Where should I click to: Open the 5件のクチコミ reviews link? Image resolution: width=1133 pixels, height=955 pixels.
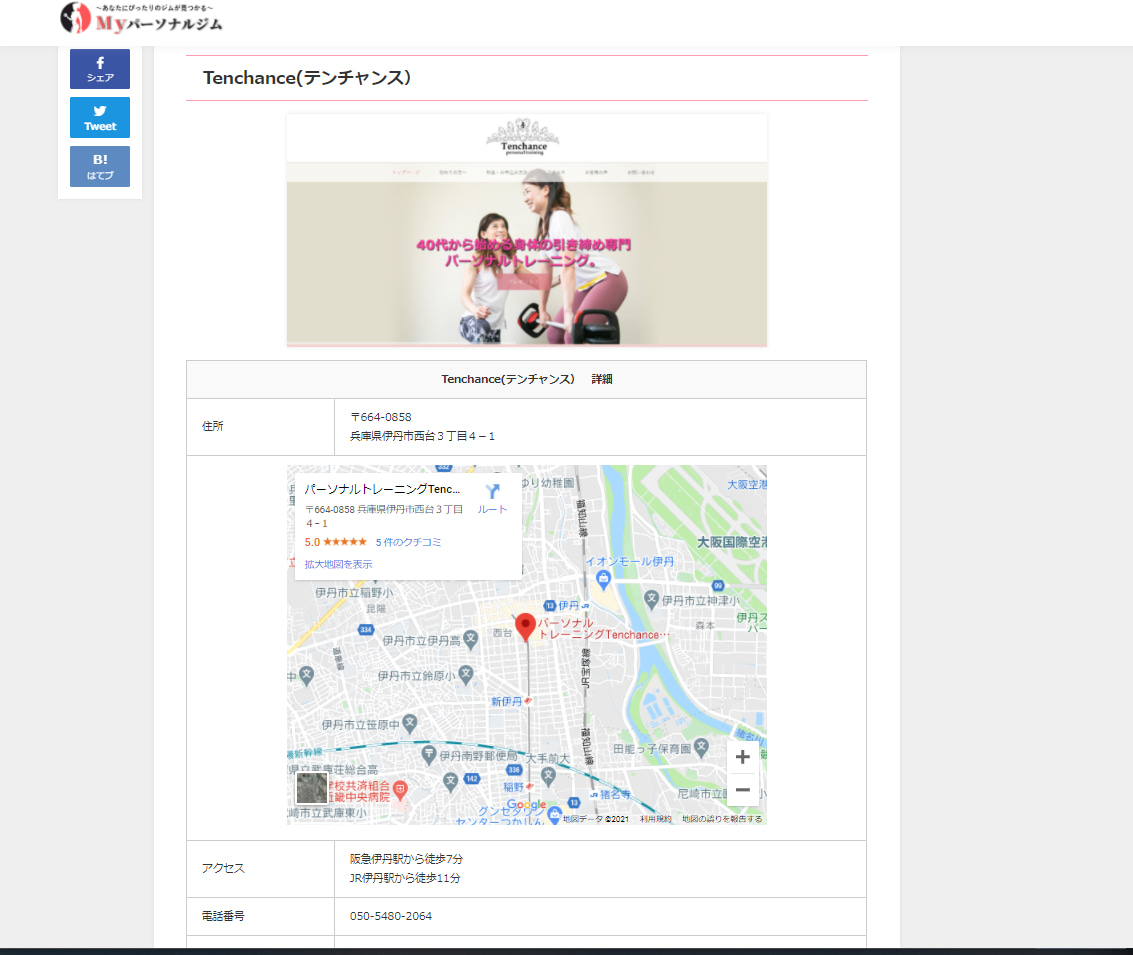point(408,542)
